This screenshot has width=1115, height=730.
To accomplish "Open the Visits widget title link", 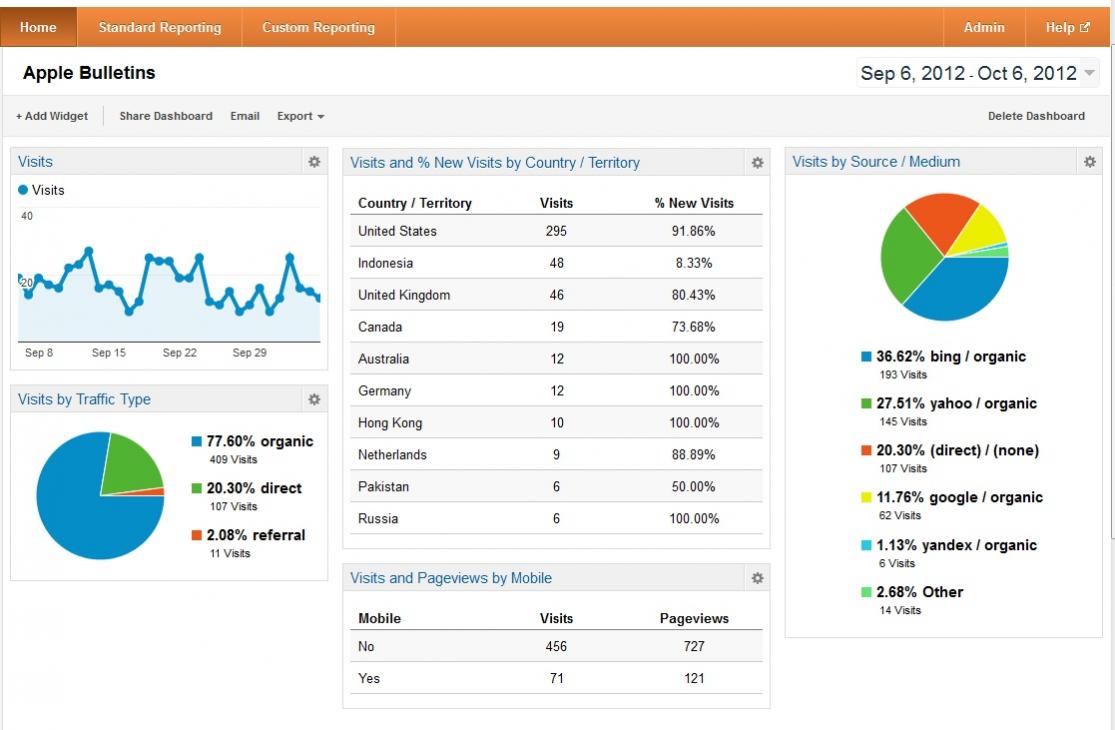I will (x=35, y=162).
